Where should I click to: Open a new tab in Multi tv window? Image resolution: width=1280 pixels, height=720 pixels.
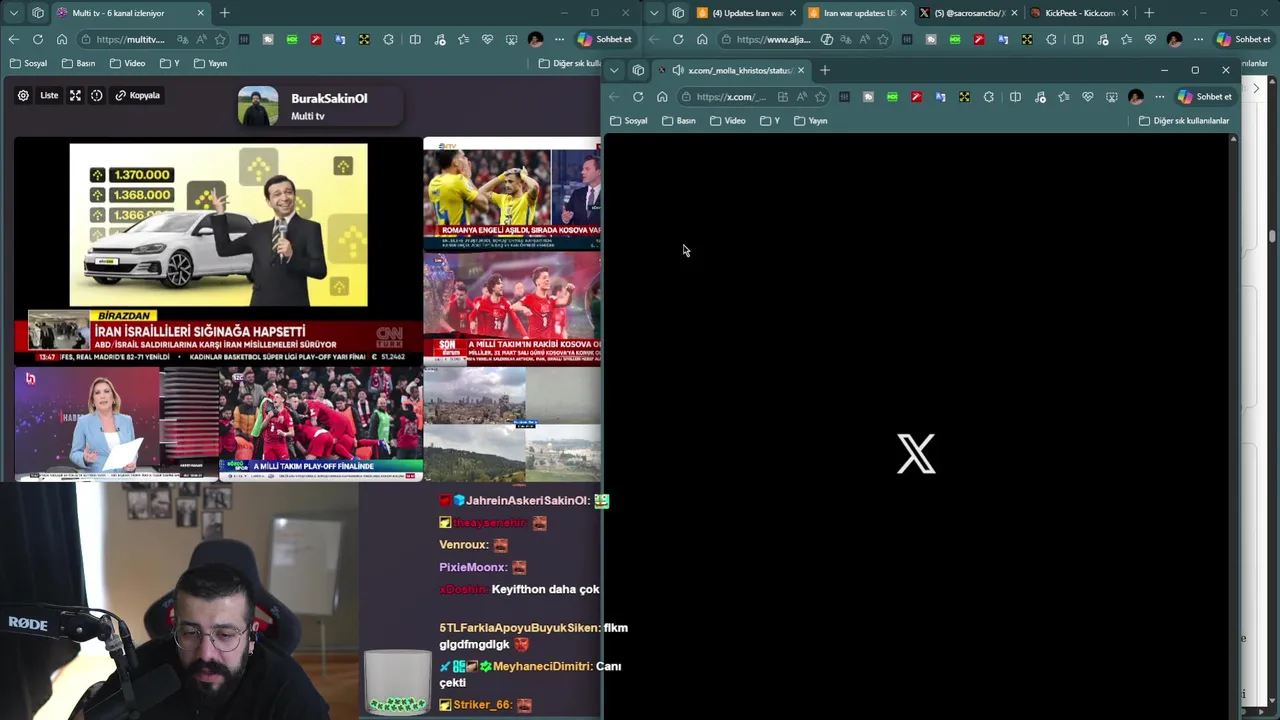coord(224,13)
